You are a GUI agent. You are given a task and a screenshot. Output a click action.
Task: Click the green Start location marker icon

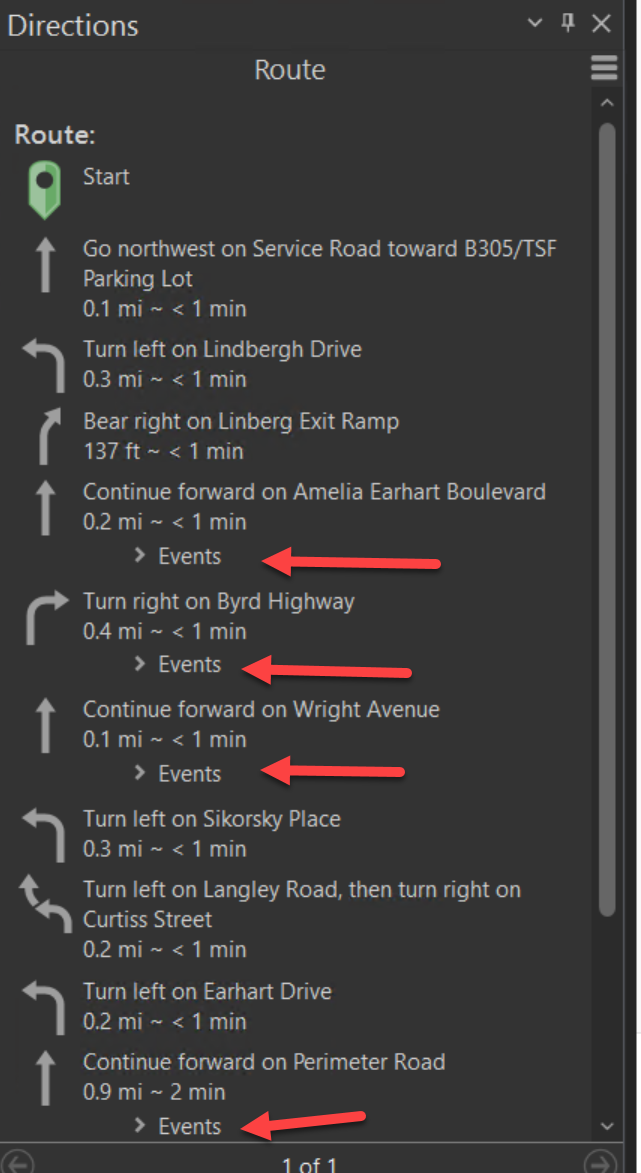(45, 188)
